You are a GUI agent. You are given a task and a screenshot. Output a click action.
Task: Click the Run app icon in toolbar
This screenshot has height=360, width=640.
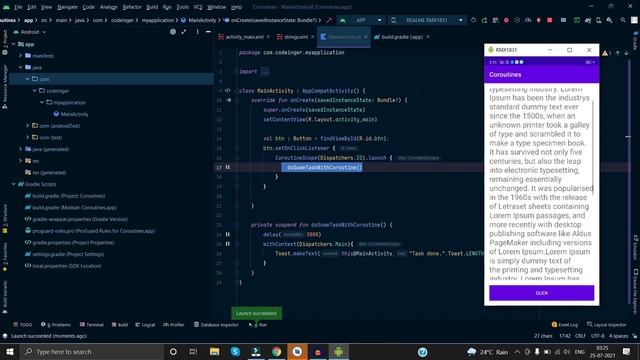coord(473,20)
